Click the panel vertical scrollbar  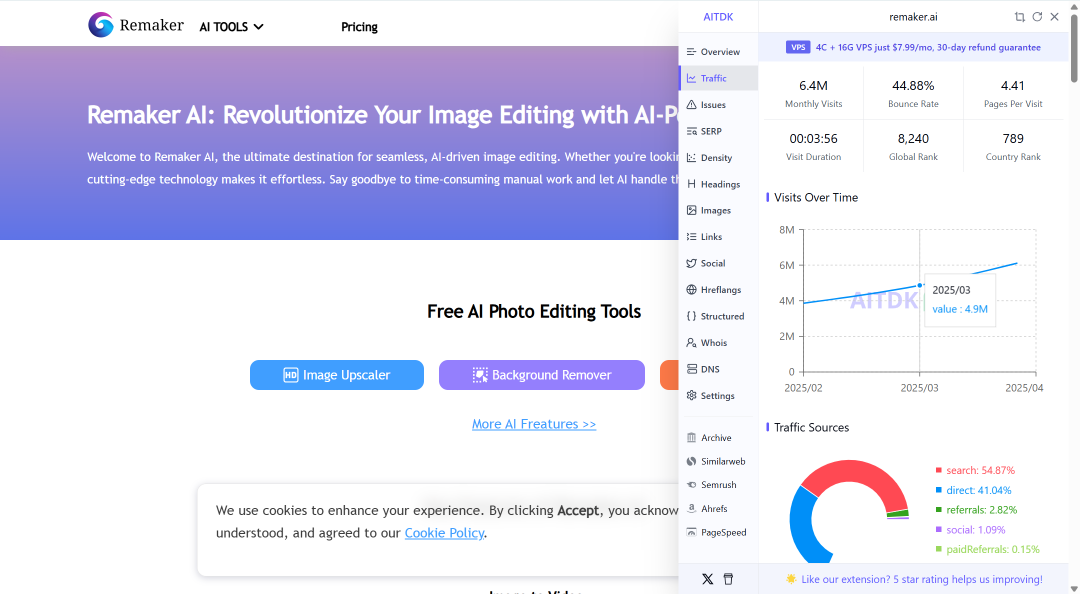point(1073,48)
